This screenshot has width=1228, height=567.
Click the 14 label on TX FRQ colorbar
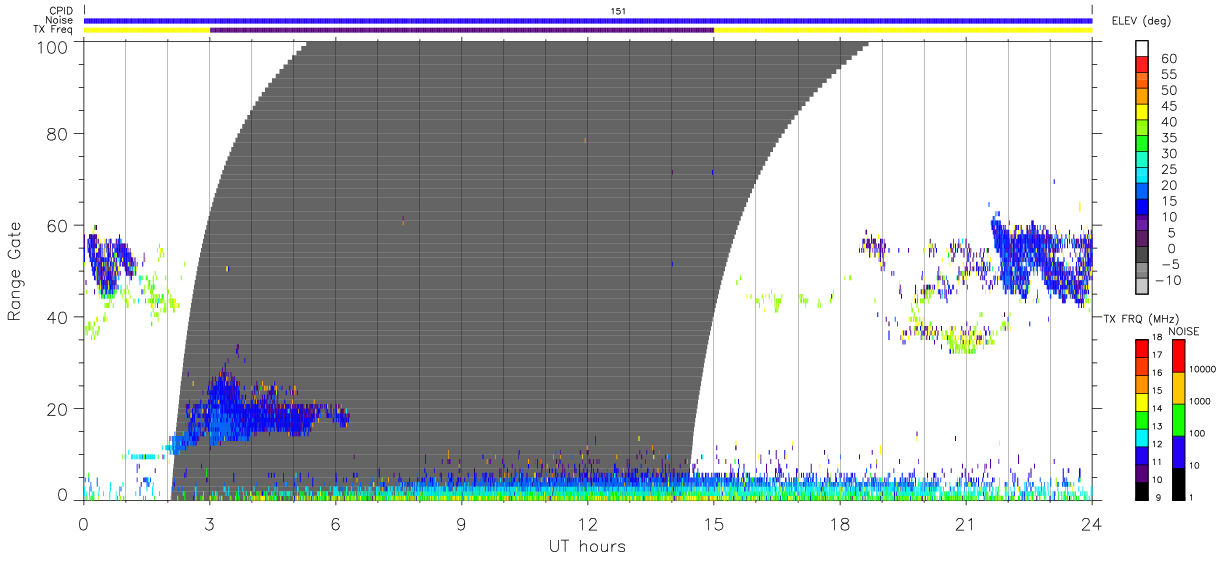click(x=1157, y=409)
